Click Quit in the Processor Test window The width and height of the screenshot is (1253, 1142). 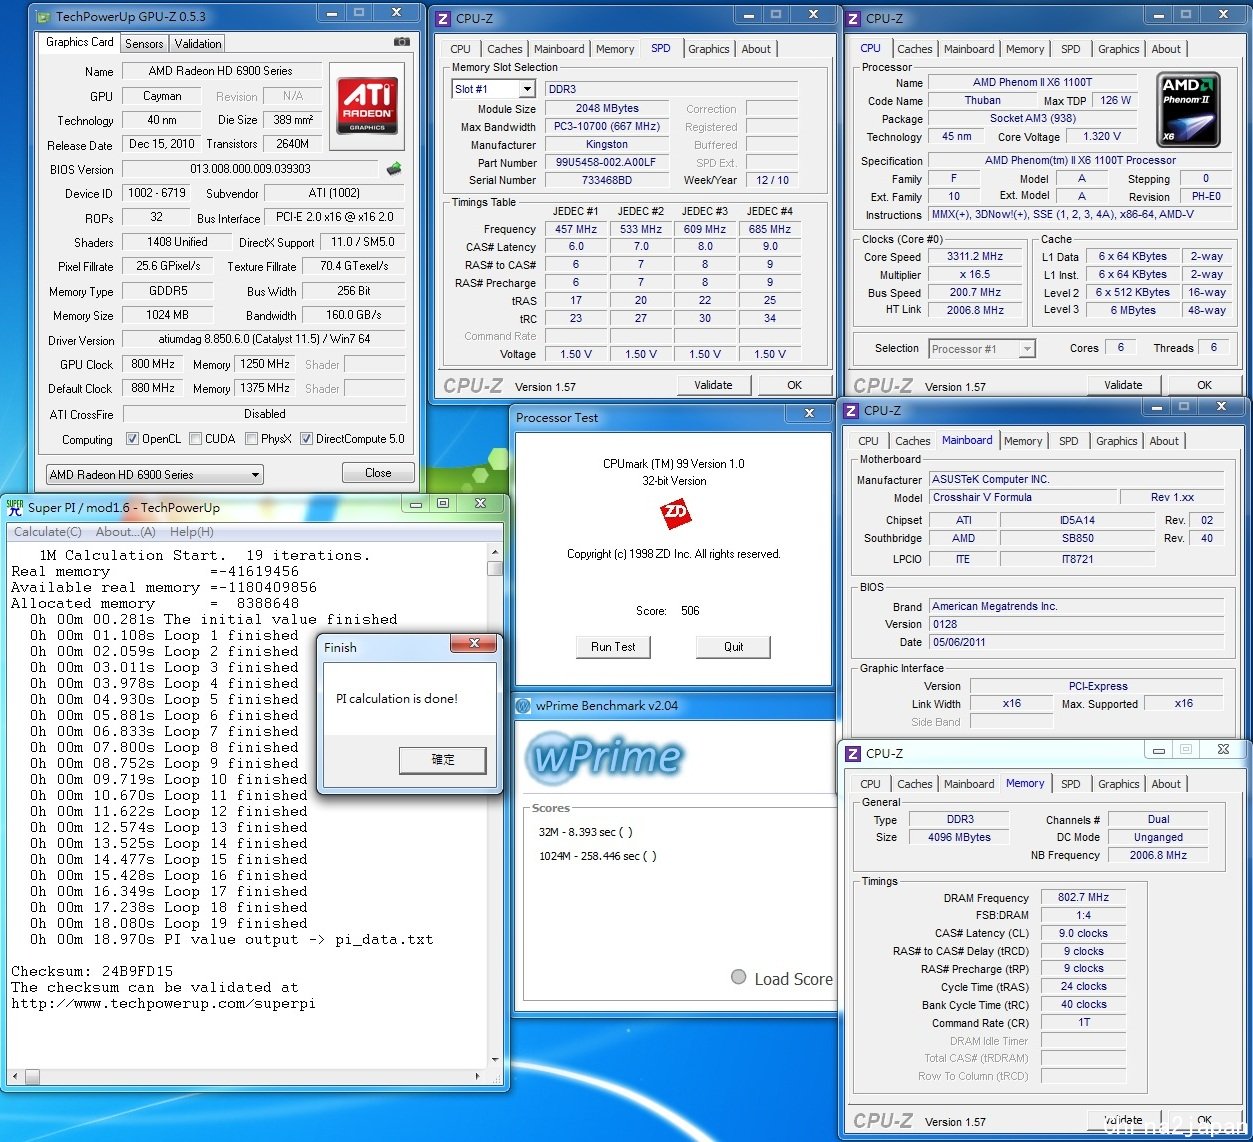[x=734, y=647]
